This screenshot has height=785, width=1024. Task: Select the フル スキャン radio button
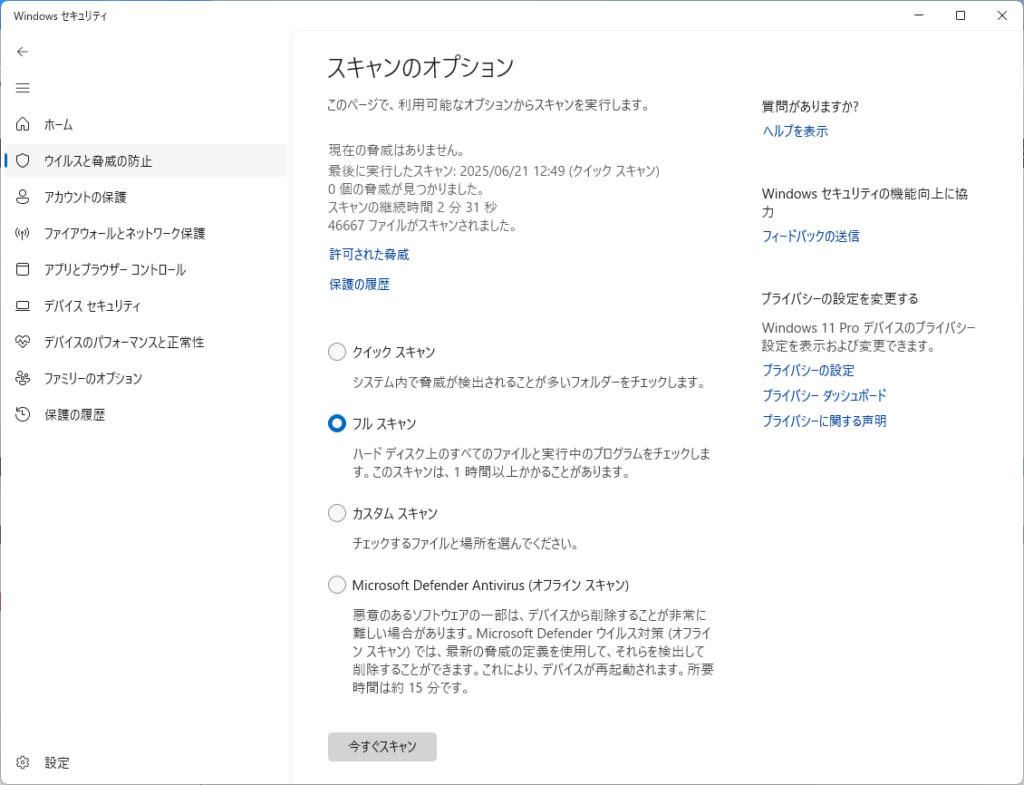(337, 424)
